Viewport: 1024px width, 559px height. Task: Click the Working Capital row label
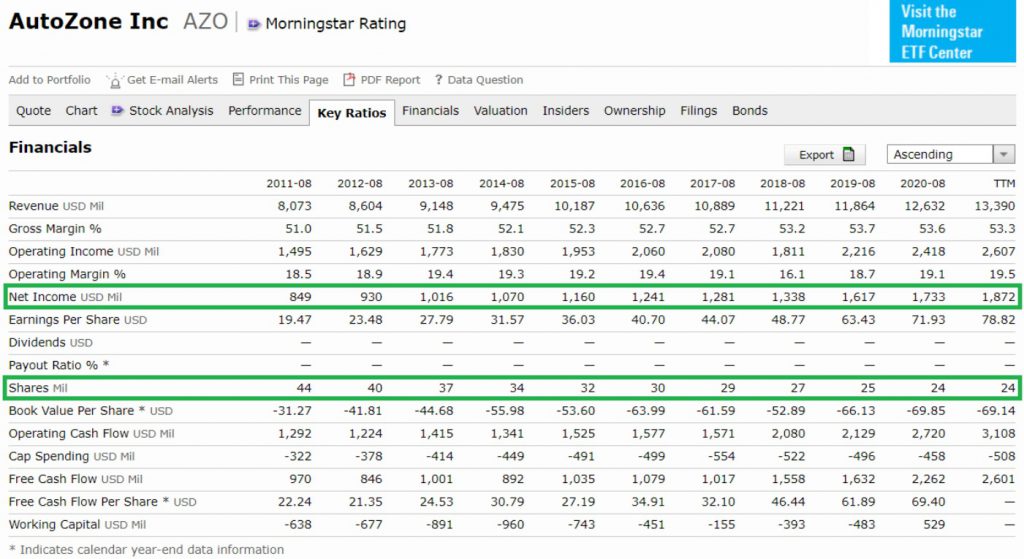click(x=77, y=524)
